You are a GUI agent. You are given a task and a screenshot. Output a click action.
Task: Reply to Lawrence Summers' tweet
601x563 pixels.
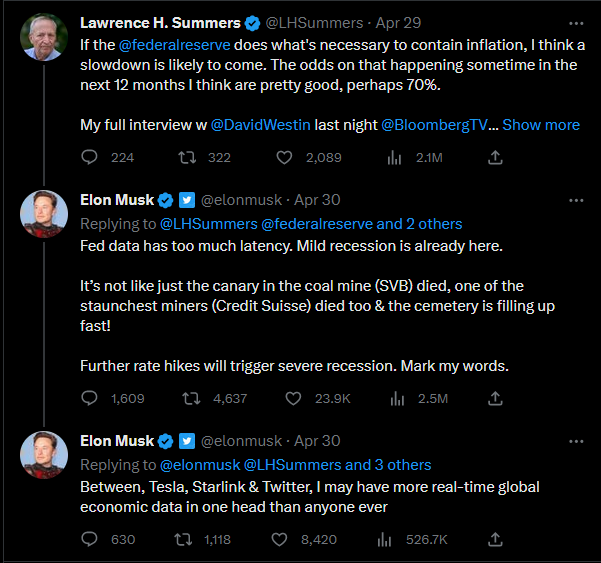click(x=89, y=157)
